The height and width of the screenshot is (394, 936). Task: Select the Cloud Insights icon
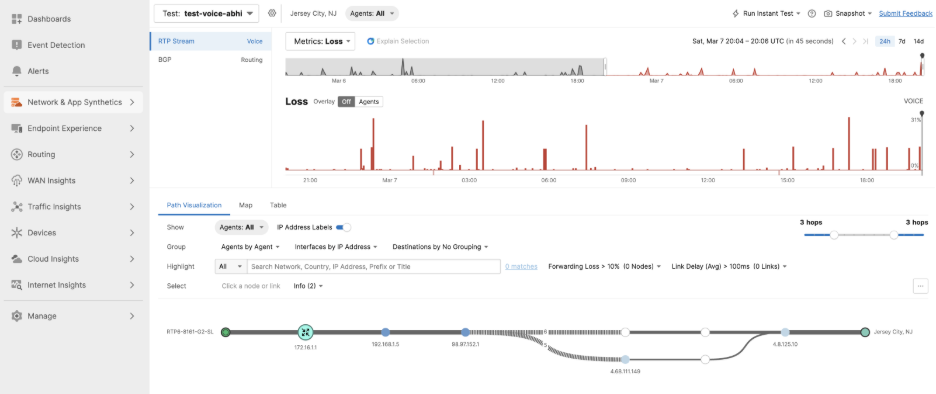17,259
